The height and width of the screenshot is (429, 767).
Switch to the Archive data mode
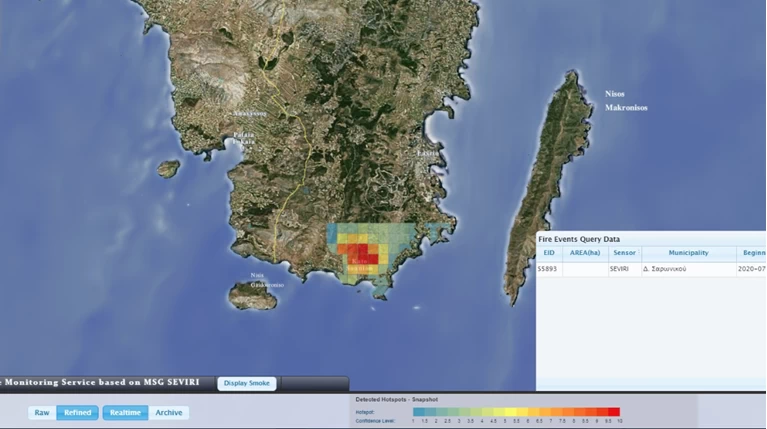(x=169, y=412)
